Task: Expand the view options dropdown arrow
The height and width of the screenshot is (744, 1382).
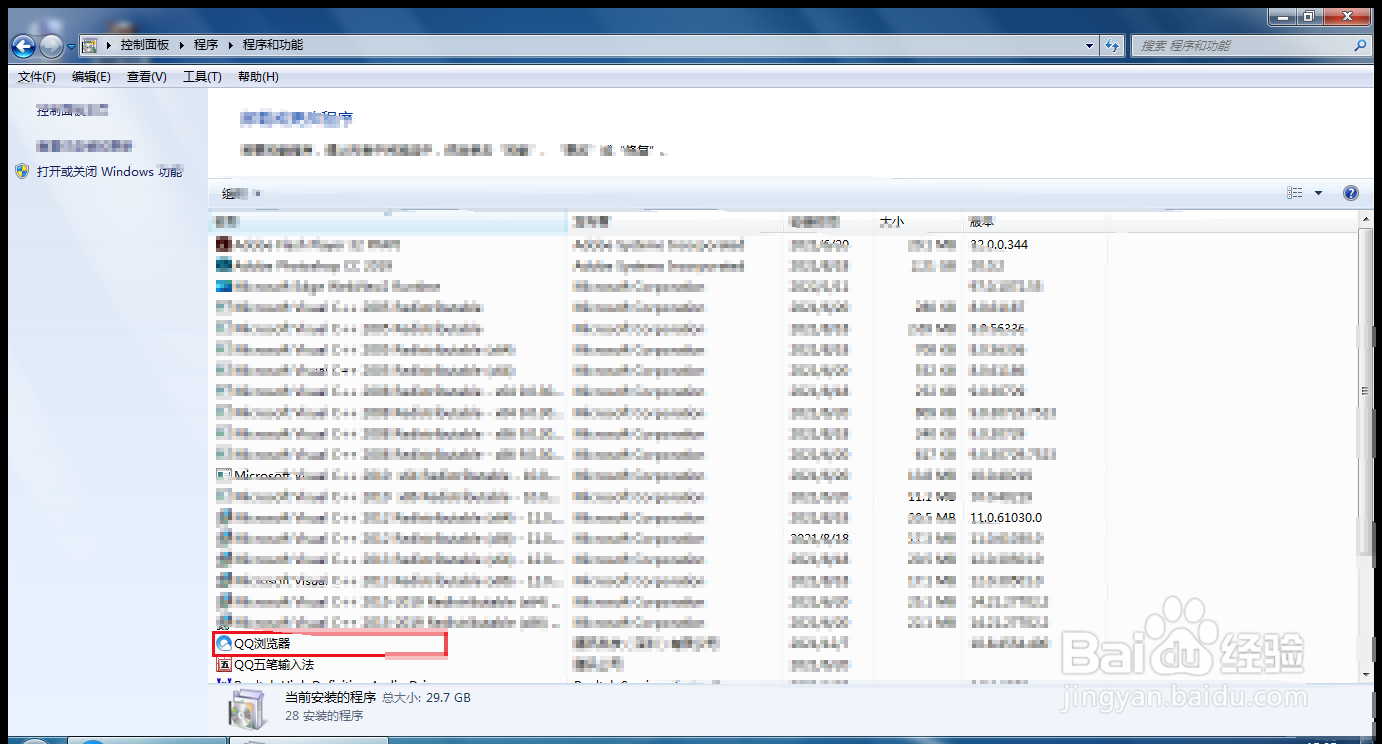Action: coord(1318,193)
